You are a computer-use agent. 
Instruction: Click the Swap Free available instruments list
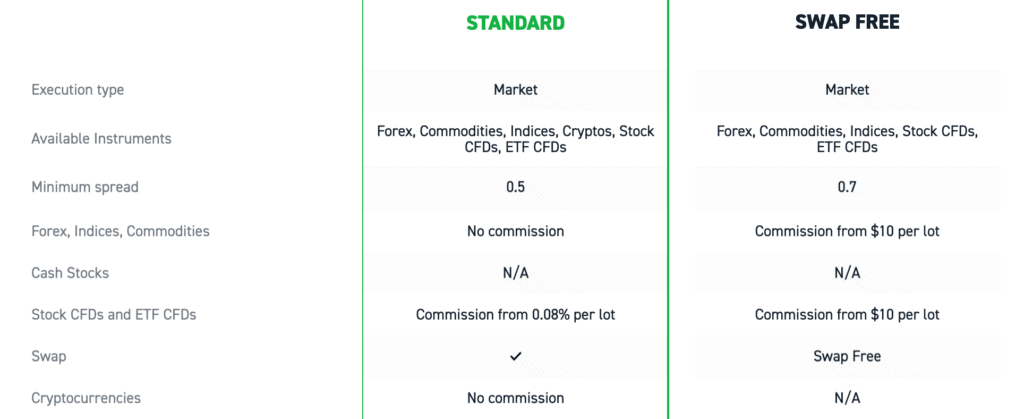847,139
